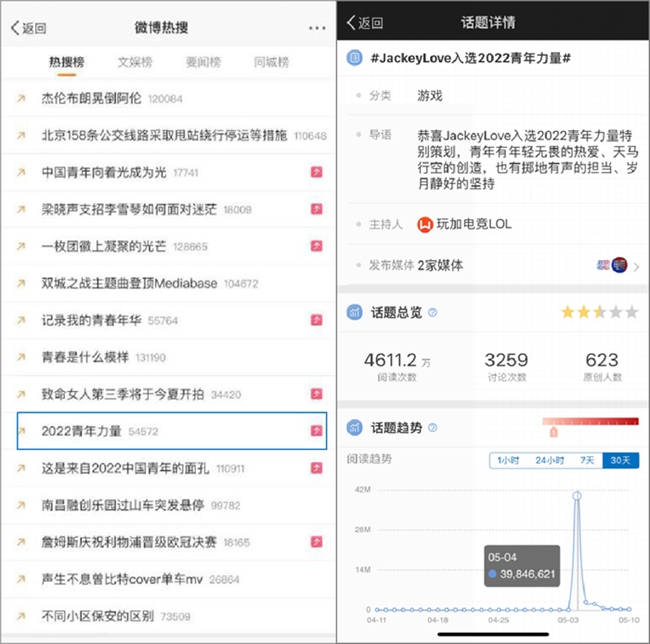This screenshot has height=644, width=650.
Task: Open topic 青春是什么模样
Action: pyautogui.click(x=168, y=357)
